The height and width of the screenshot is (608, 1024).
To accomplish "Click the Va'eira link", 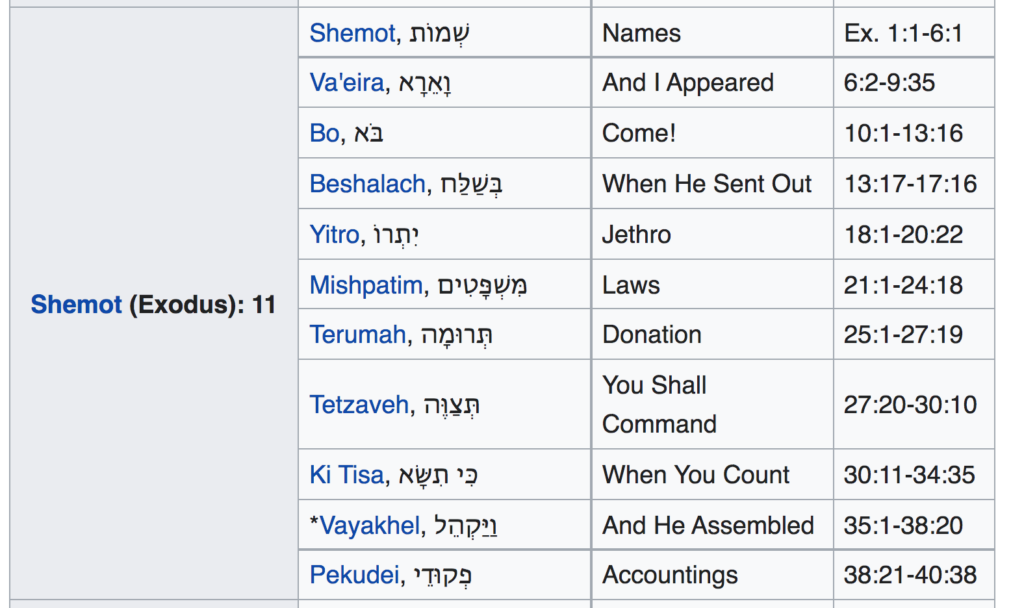I will coord(346,83).
